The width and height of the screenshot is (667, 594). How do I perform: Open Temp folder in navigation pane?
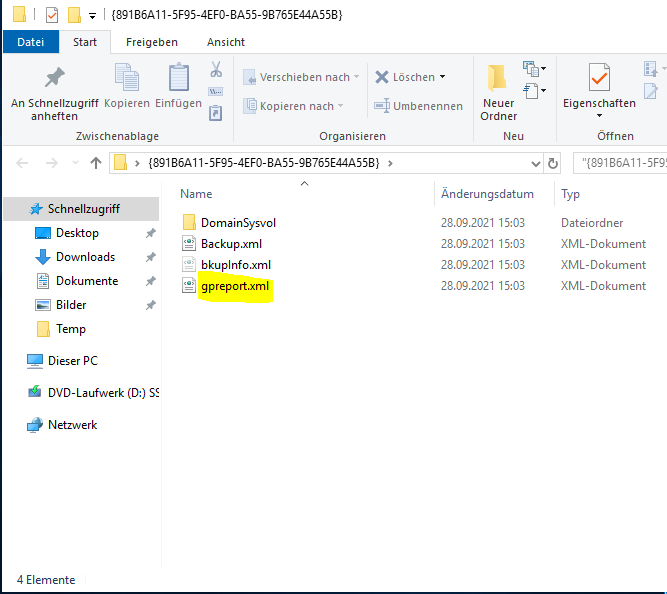pyautogui.click(x=71, y=329)
